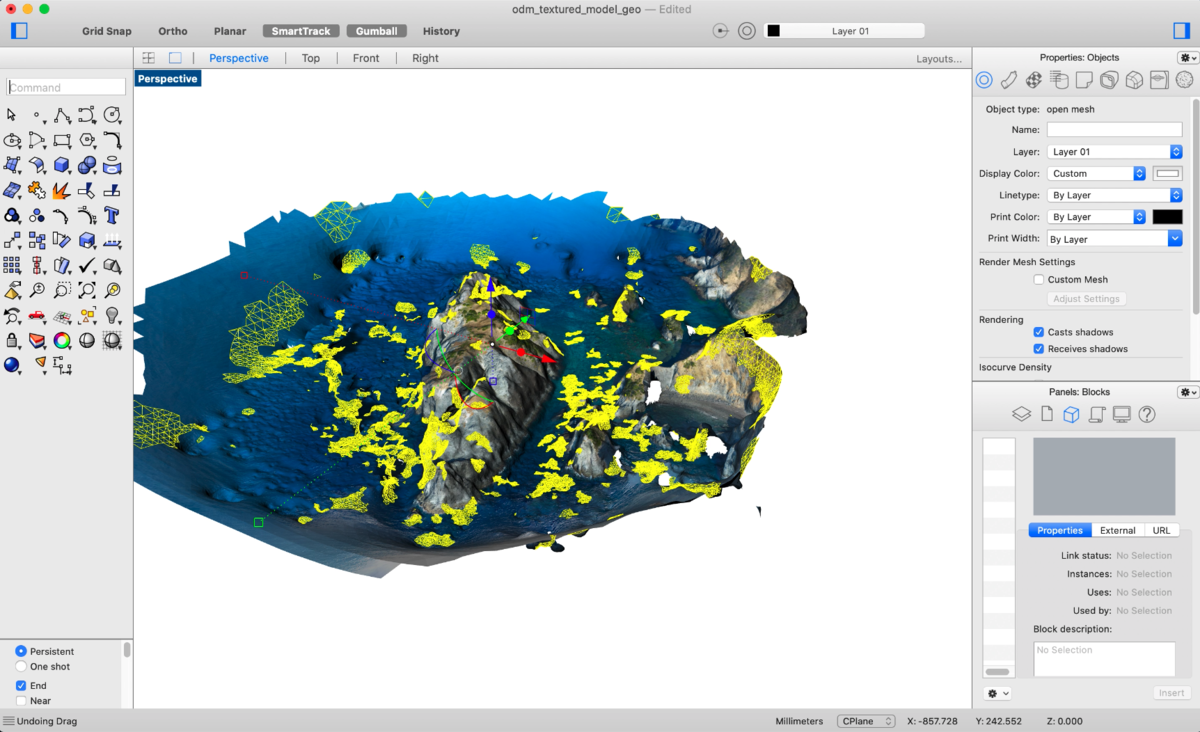
Task: Select the Circle drawing tool
Action: coord(112,115)
